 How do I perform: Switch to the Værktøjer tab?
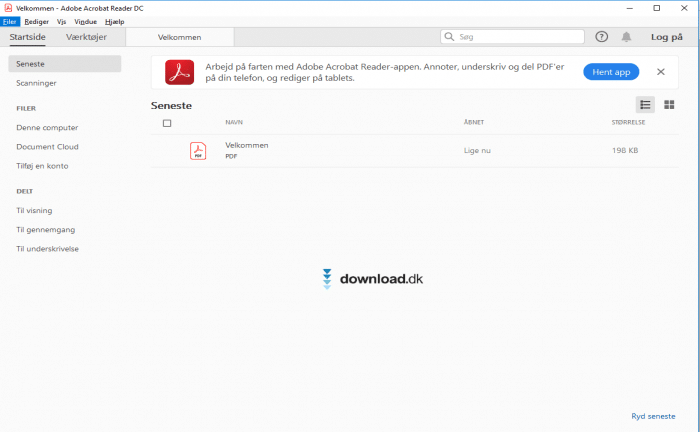[86, 37]
